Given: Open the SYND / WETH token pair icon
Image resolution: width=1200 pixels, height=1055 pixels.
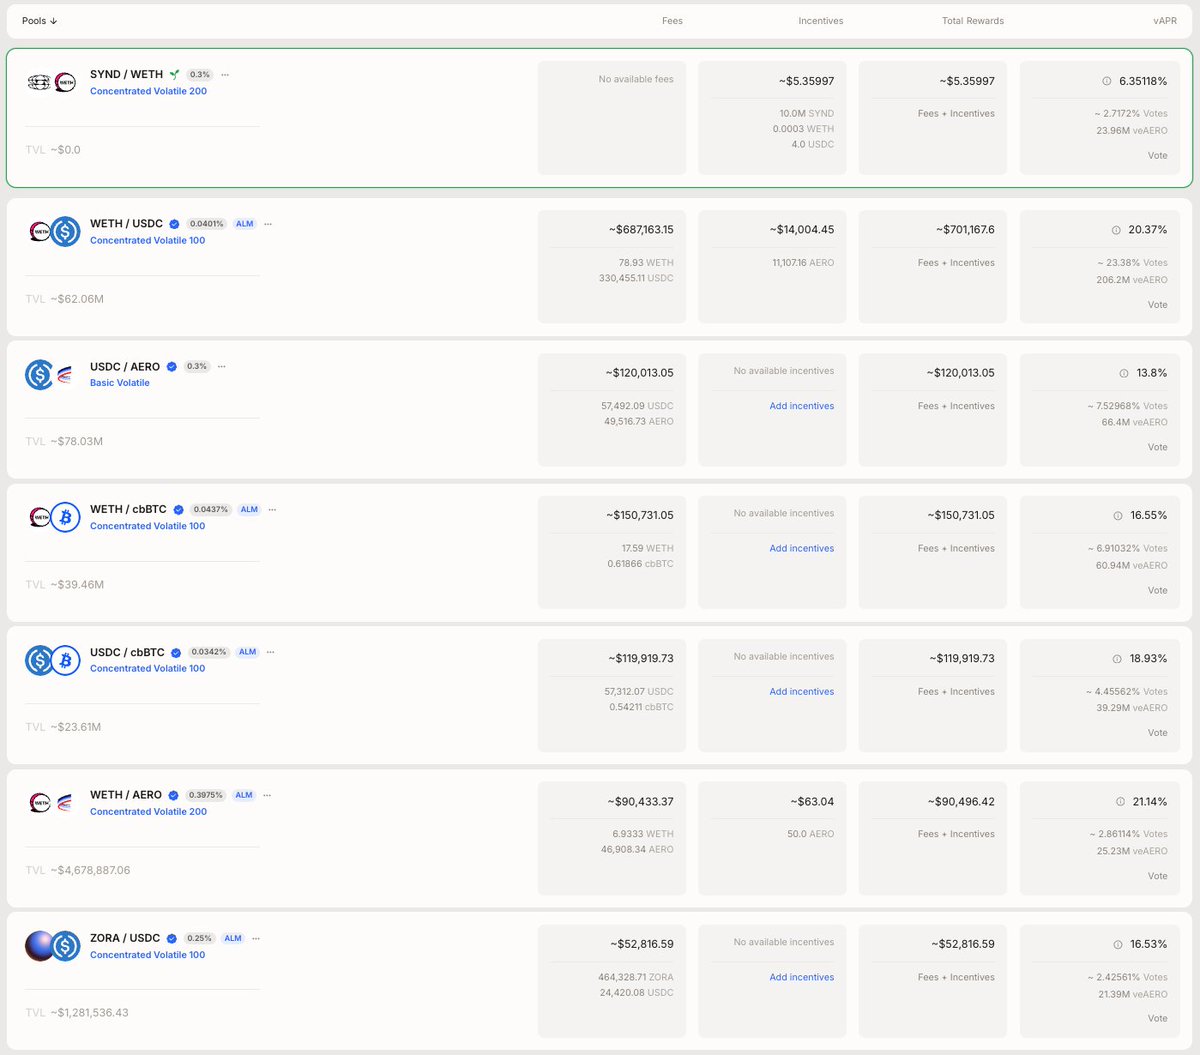Looking at the screenshot, I should pyautogui.click(x=52, y=82).
